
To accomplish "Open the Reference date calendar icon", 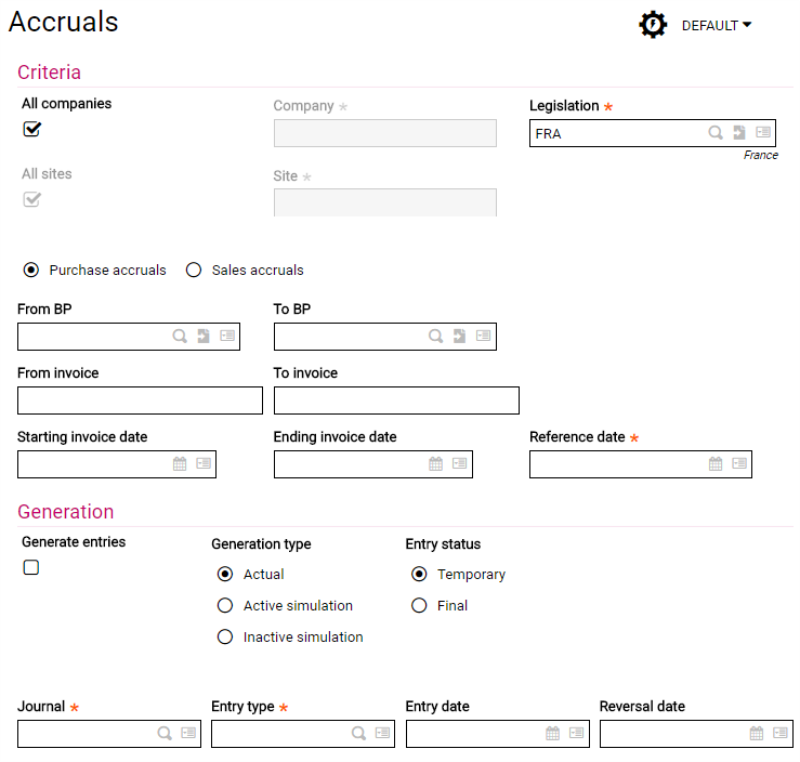I will pyautogui.click(x=716, y=464).
